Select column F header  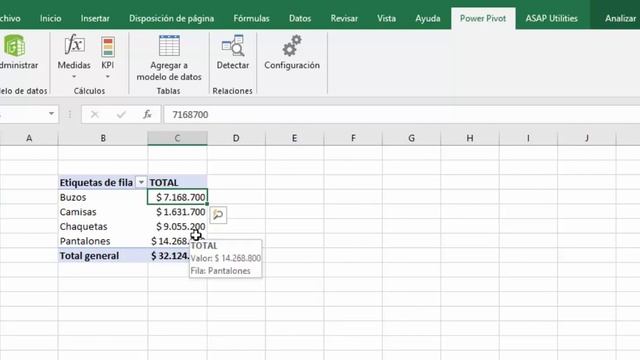tap(353, 138)
